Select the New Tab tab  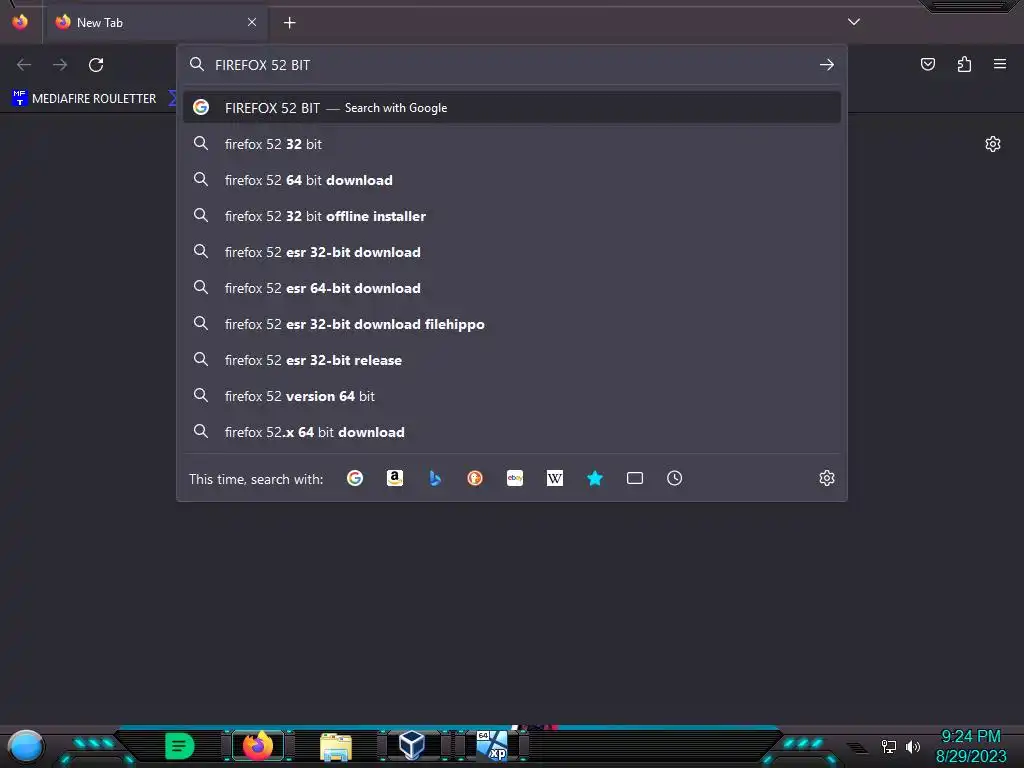157,22
